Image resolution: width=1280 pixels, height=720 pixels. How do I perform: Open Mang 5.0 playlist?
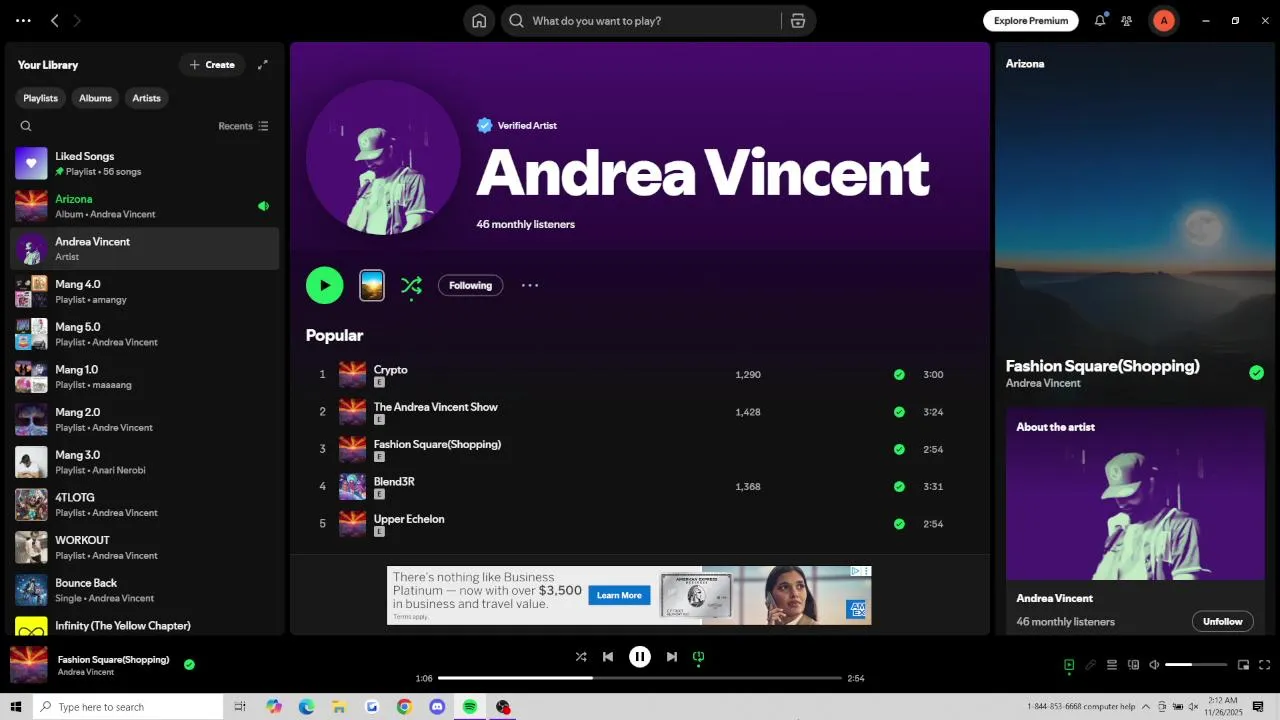144,334
